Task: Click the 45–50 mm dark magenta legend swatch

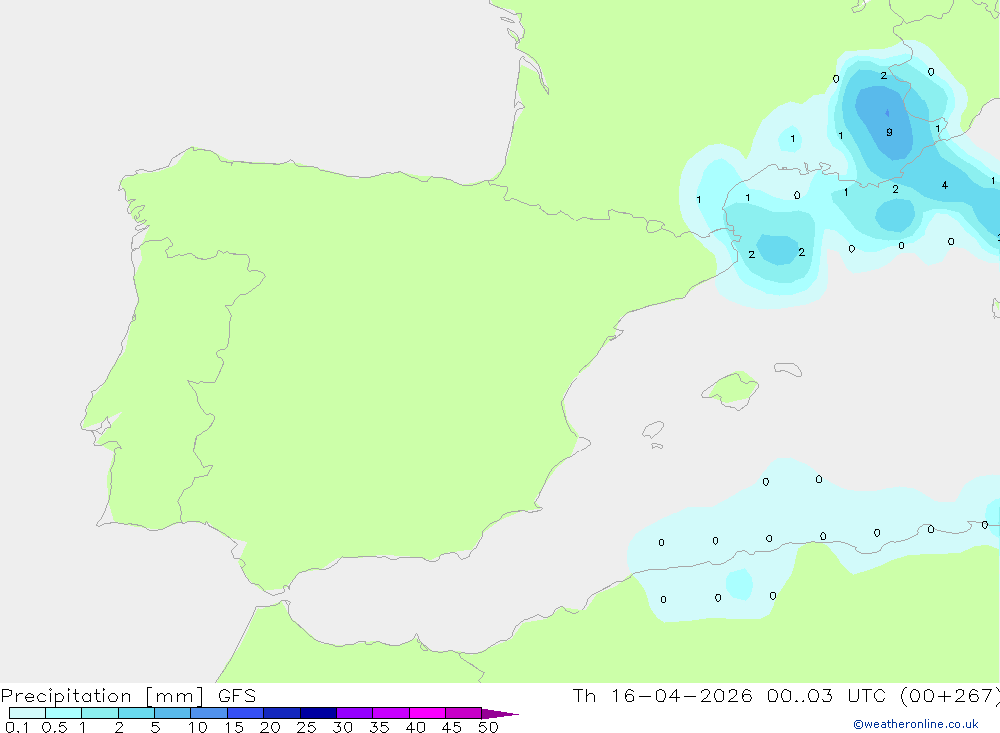Action: pyautogui.click(x=463, y=713)
